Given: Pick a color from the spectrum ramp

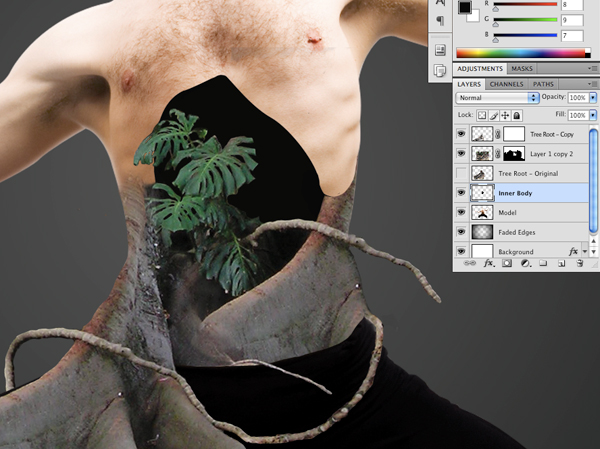Looking at the screenshot, I should click(x=523, y=53).
